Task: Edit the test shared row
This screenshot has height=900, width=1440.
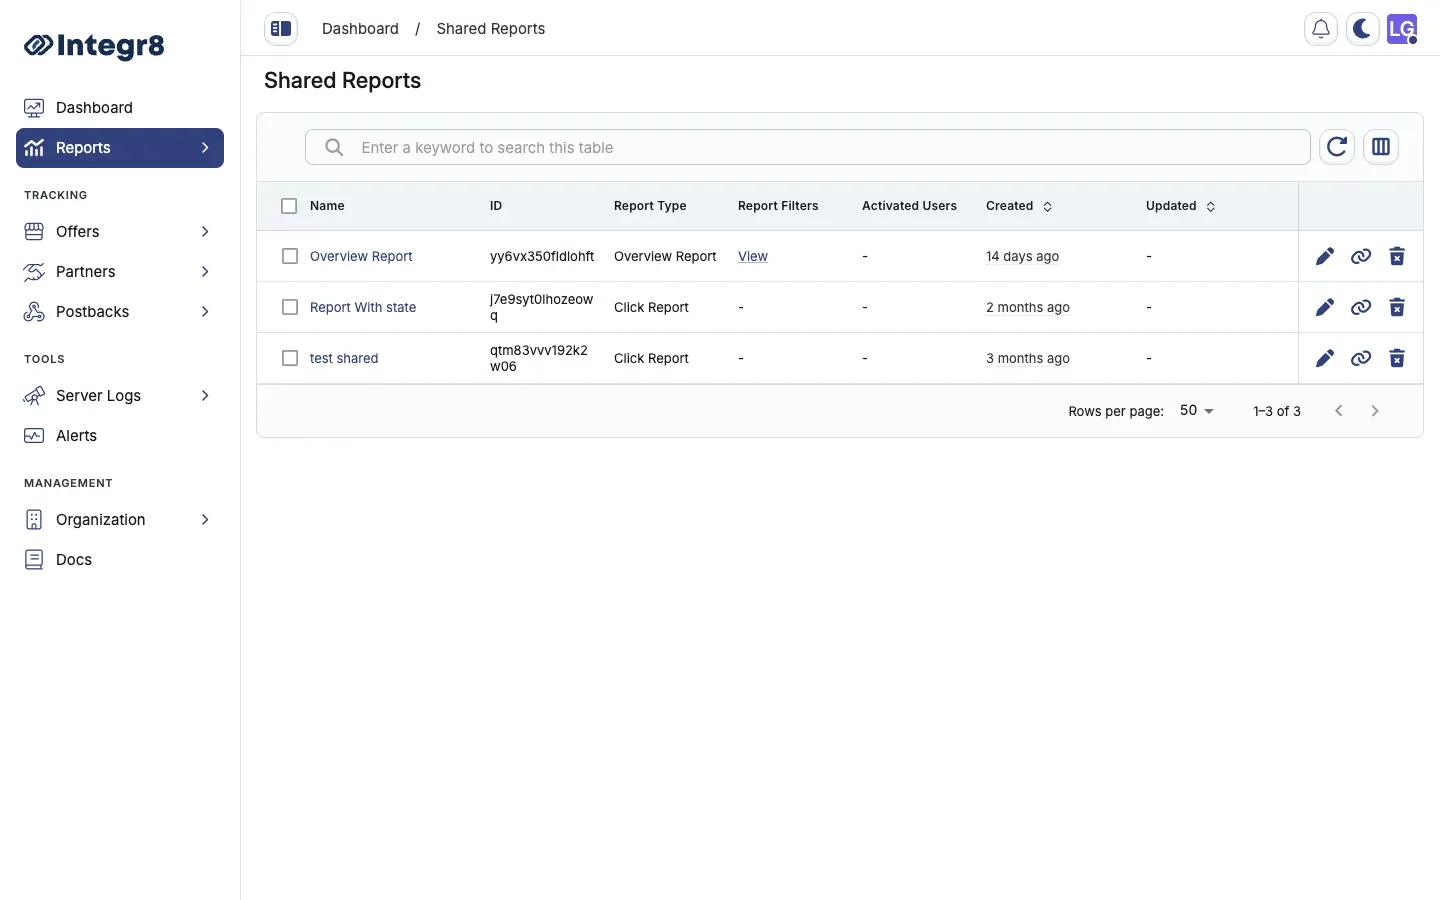Action: pos(1325,358)
